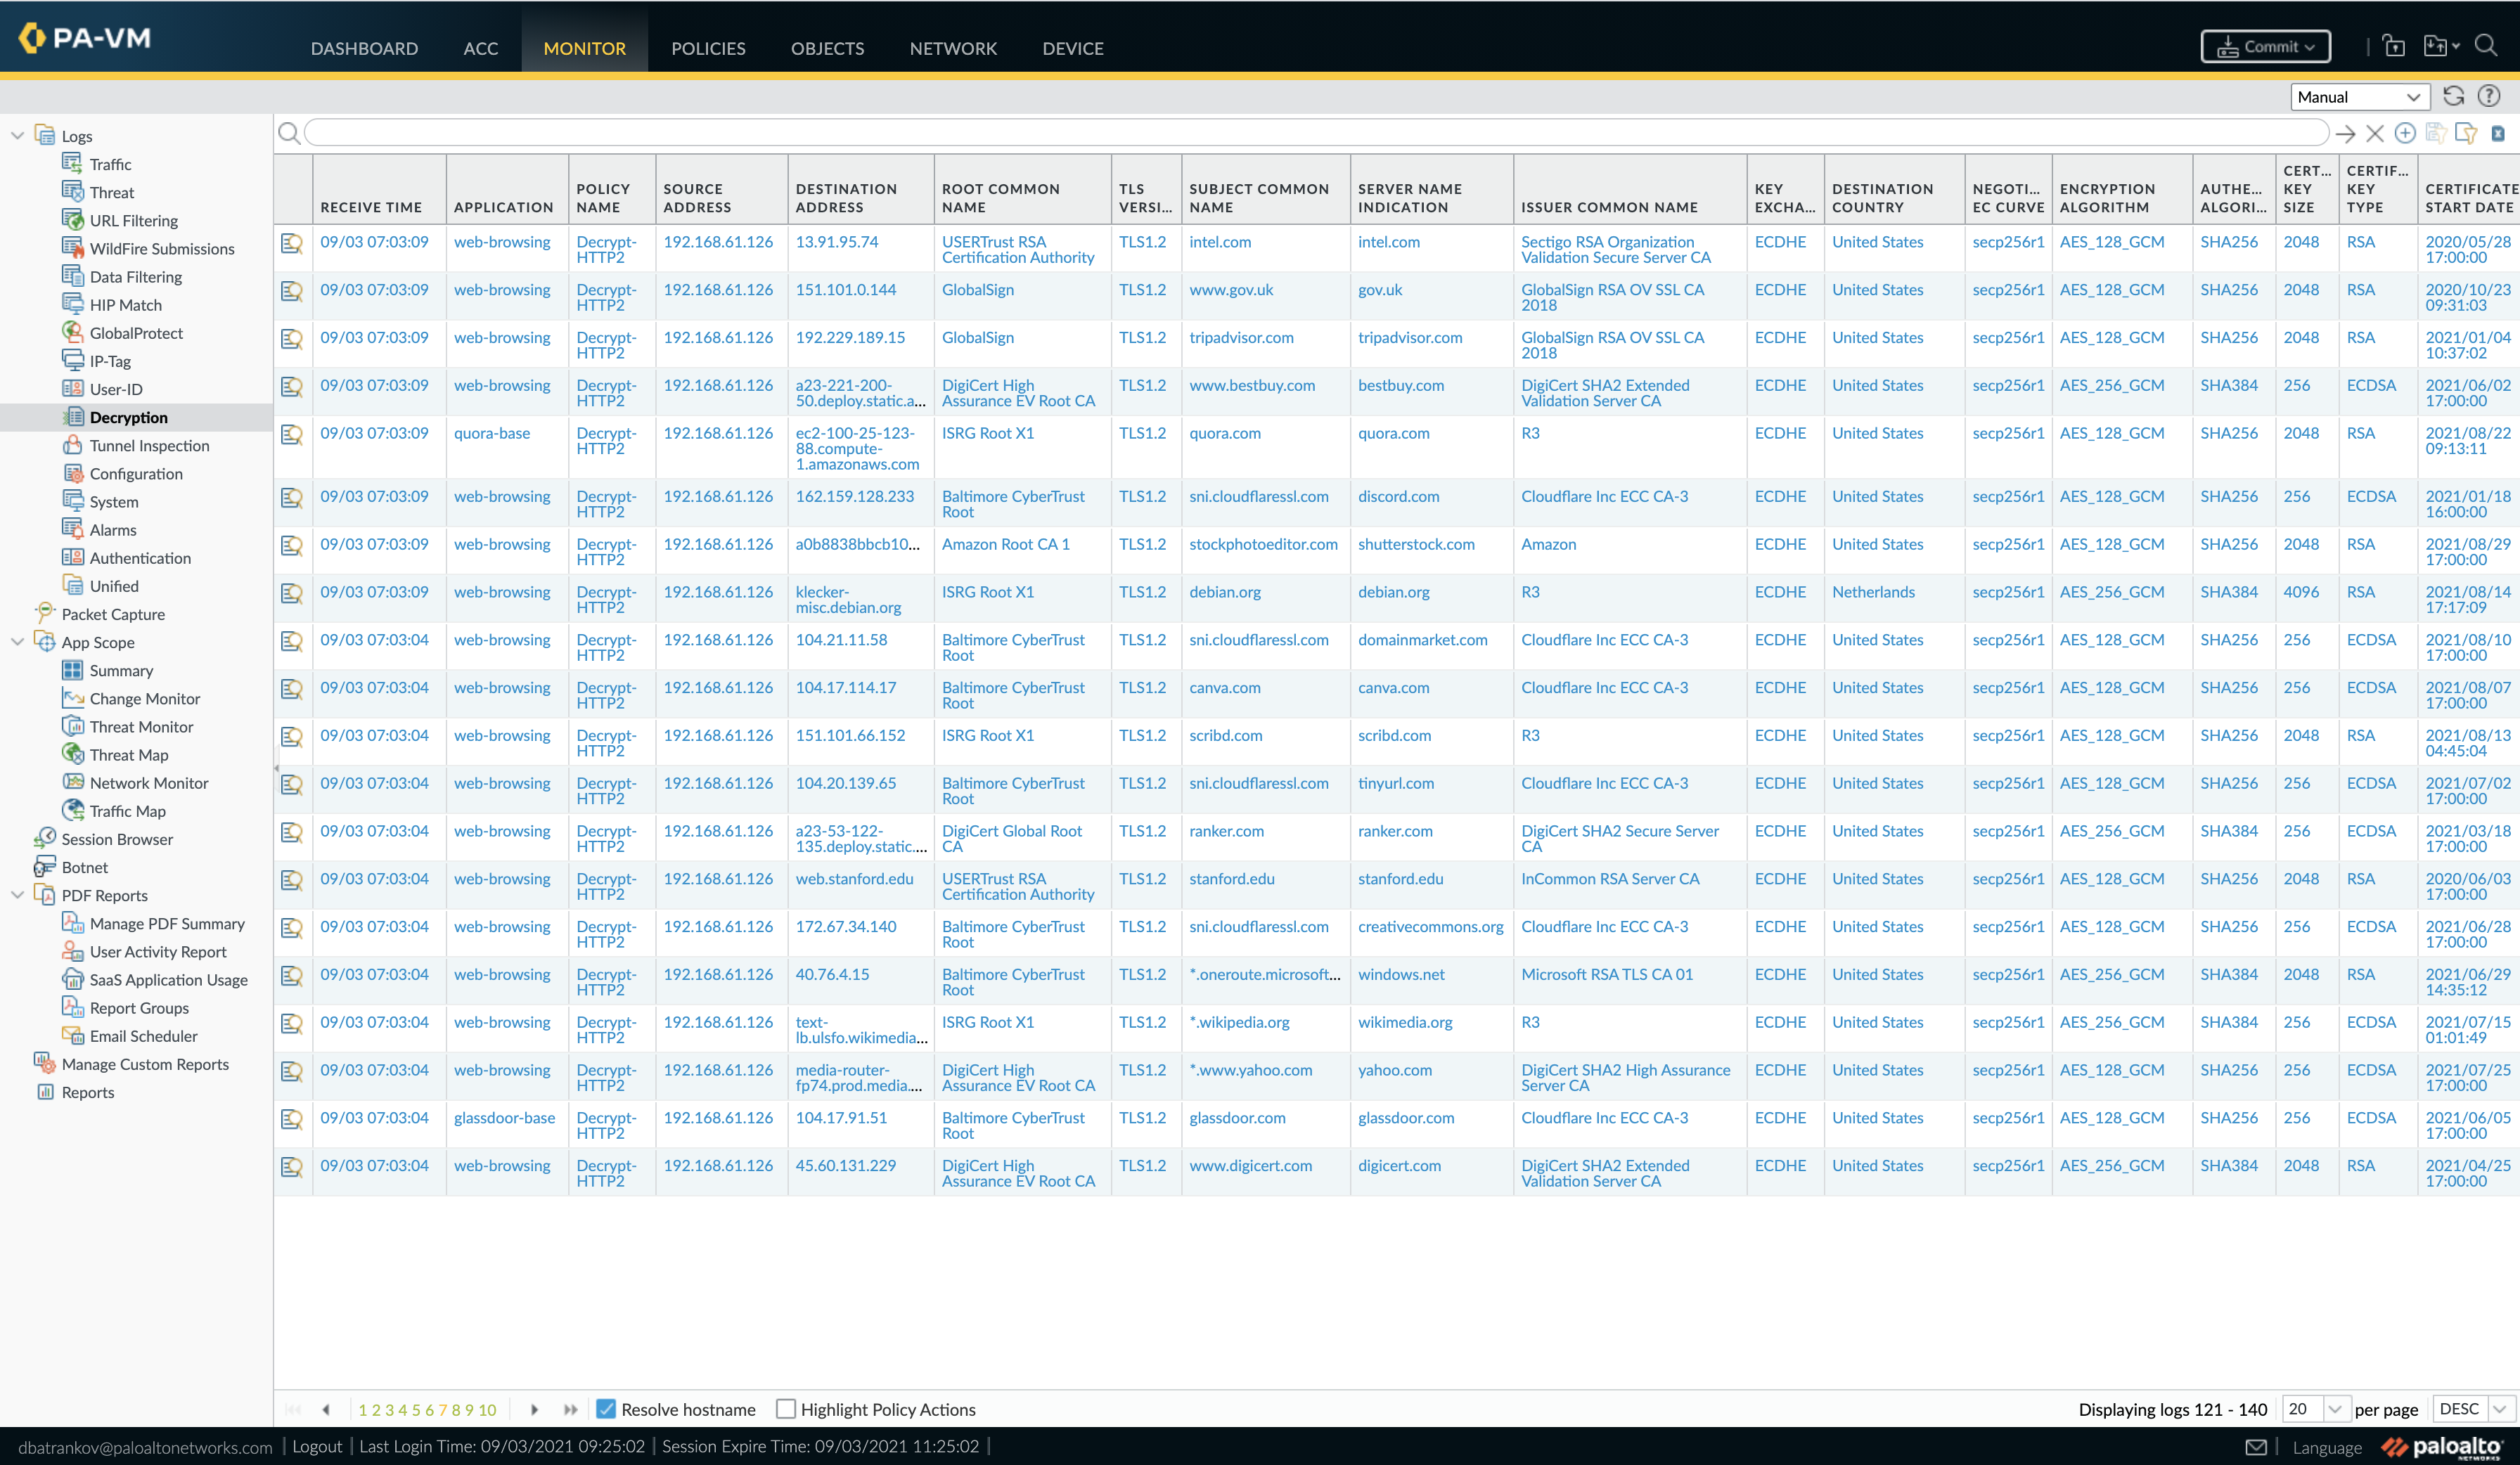Click the global search magnifier icon
This screenshot has width=2520, height=1465.
(x=2485, y=46)
